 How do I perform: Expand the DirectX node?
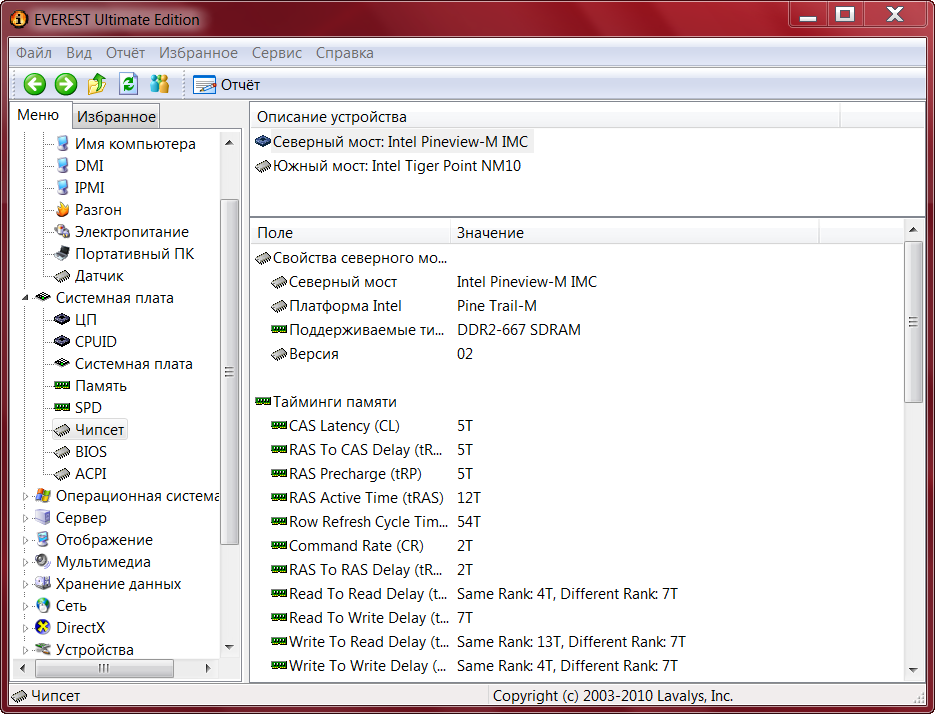tap(25, 628)
